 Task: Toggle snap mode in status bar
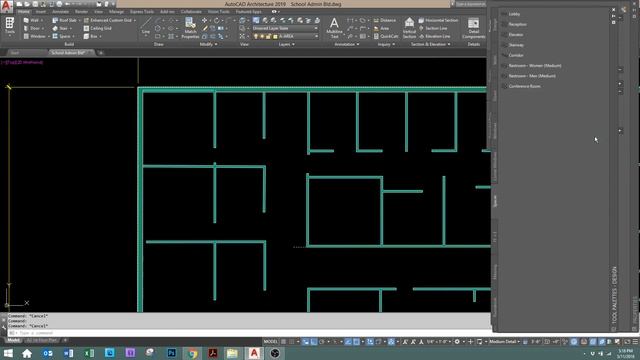[x=291, y=342]
